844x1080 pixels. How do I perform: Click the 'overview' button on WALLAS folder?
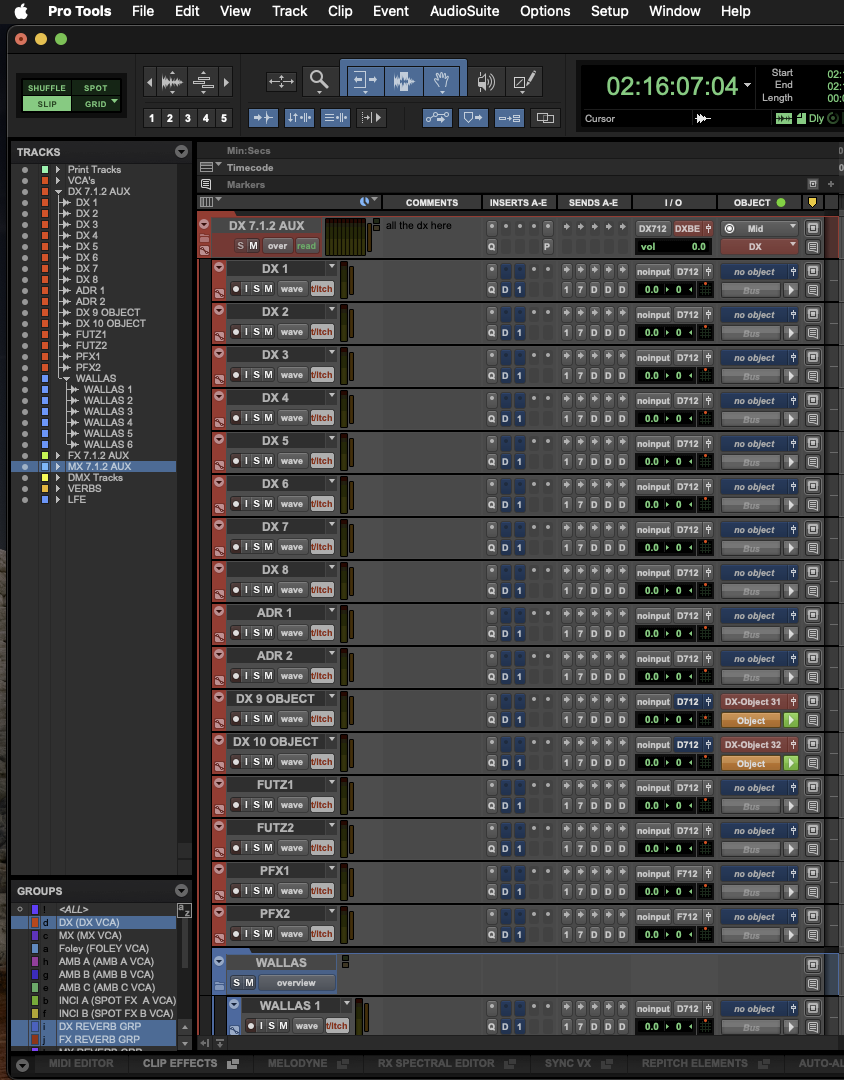point(296,983)
